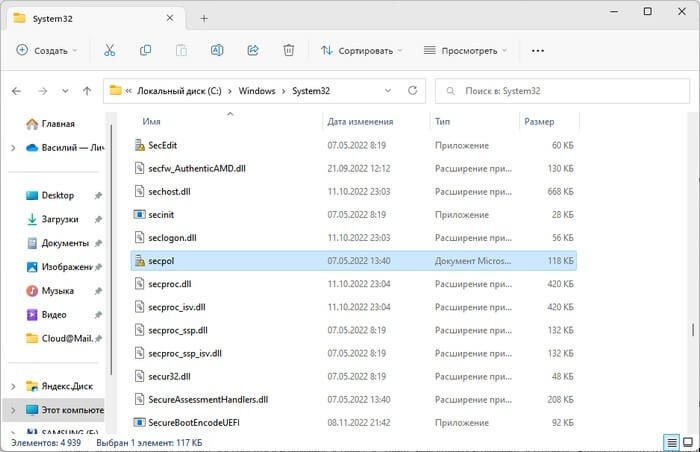The width and height of the screenshot is (700, 452).
Task: Open the Создать (Create) dropdown
Action: coord(47,50)
